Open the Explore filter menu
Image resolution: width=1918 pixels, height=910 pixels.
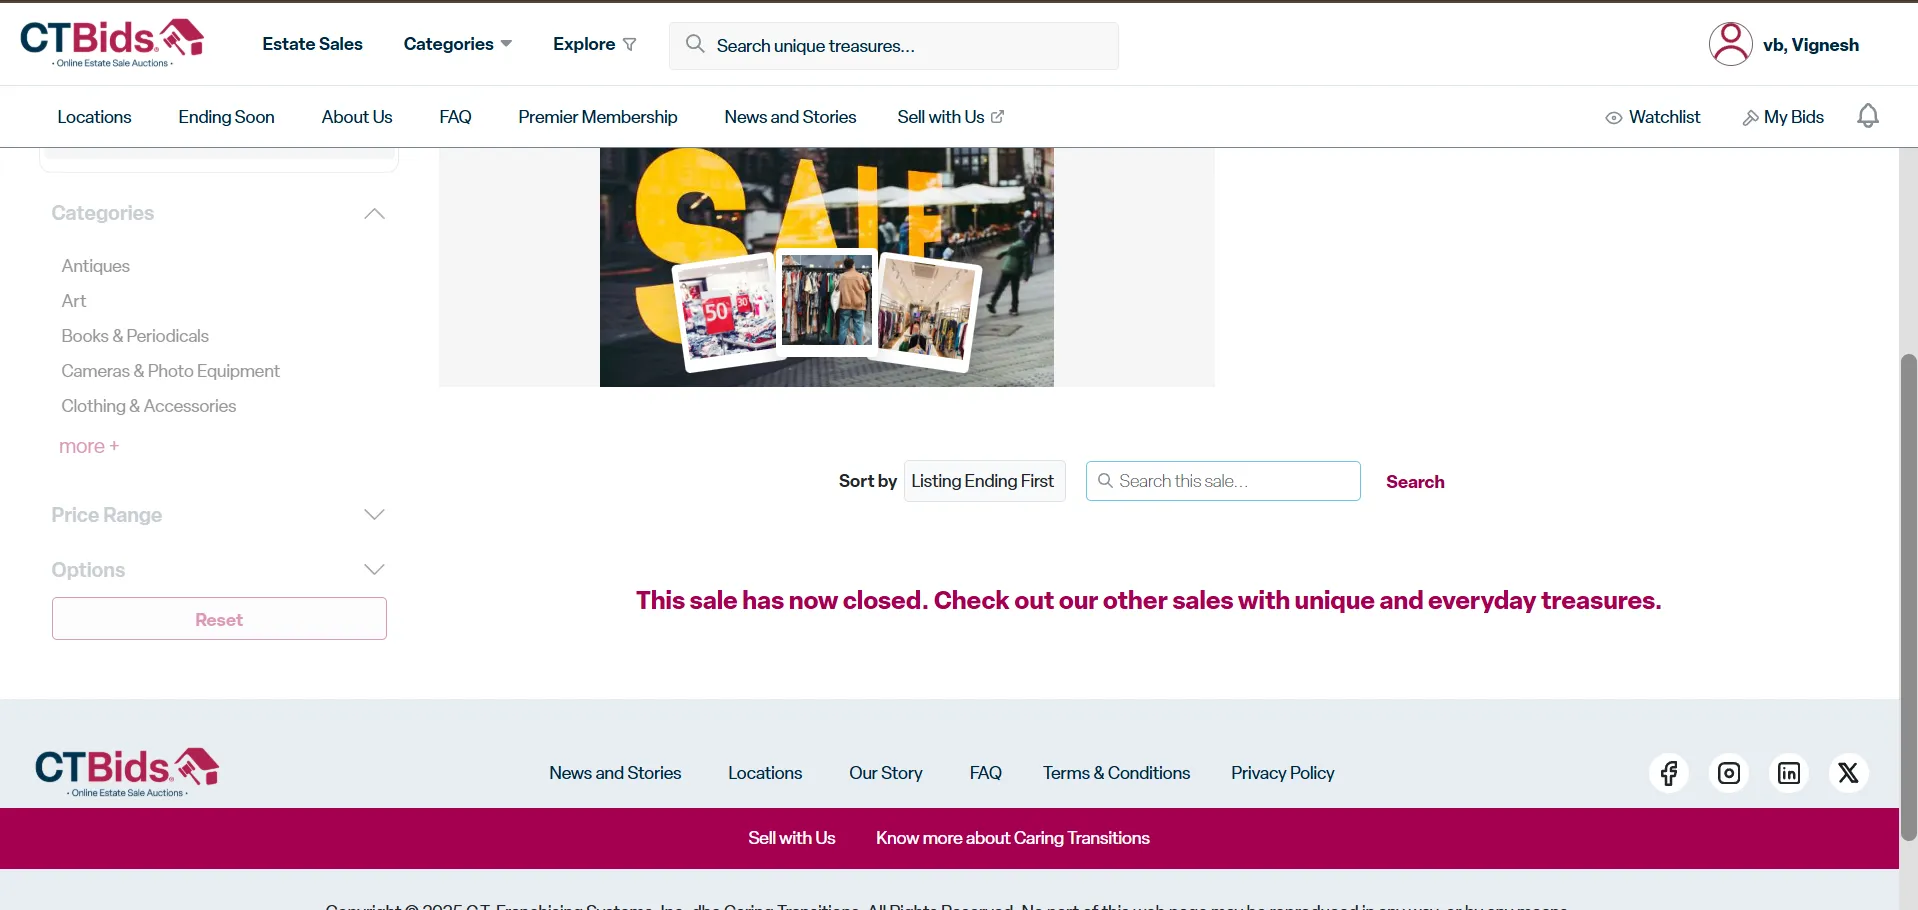594,44
